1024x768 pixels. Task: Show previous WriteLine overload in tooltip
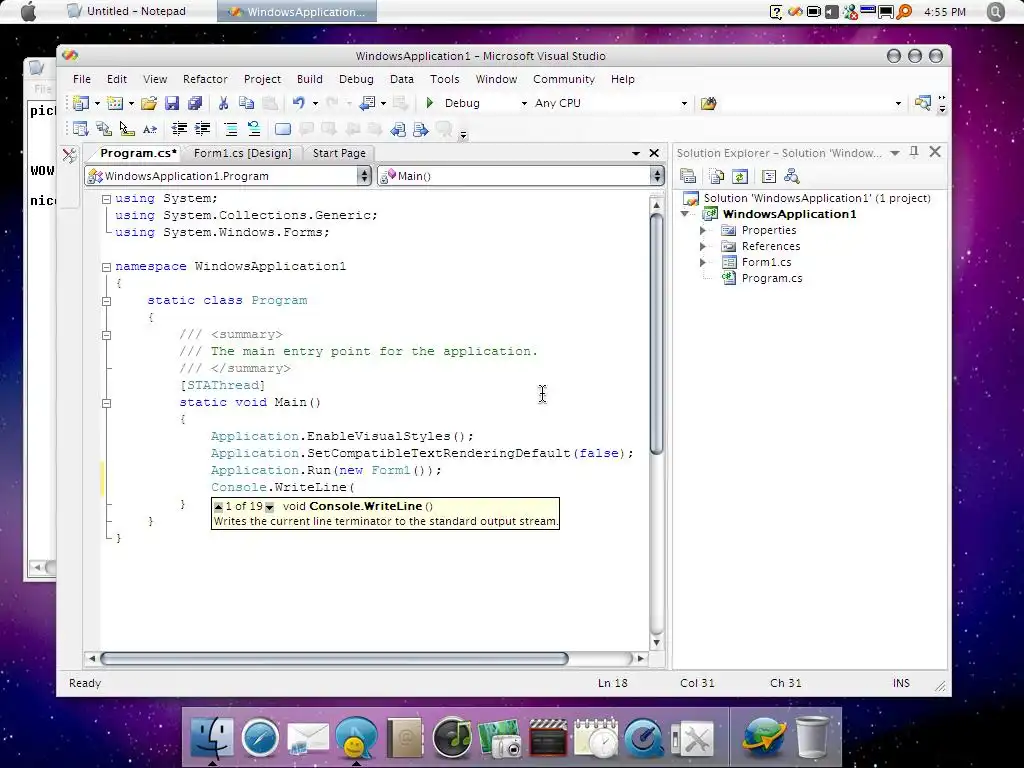[219, 507]
